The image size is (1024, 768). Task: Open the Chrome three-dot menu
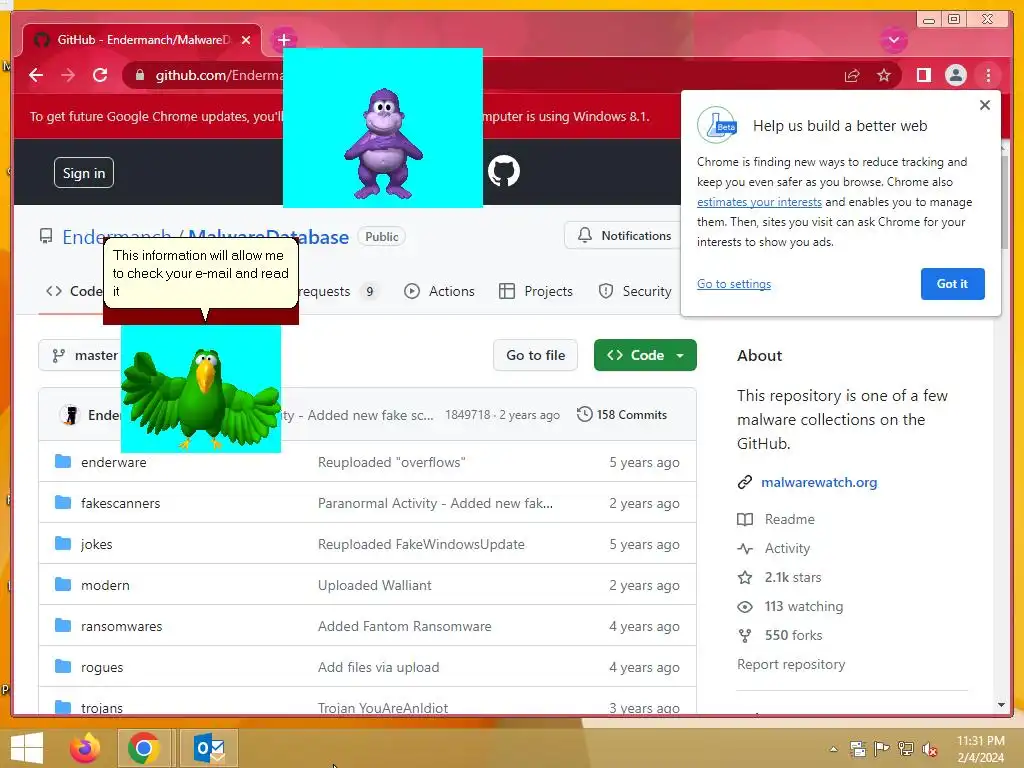988,75
